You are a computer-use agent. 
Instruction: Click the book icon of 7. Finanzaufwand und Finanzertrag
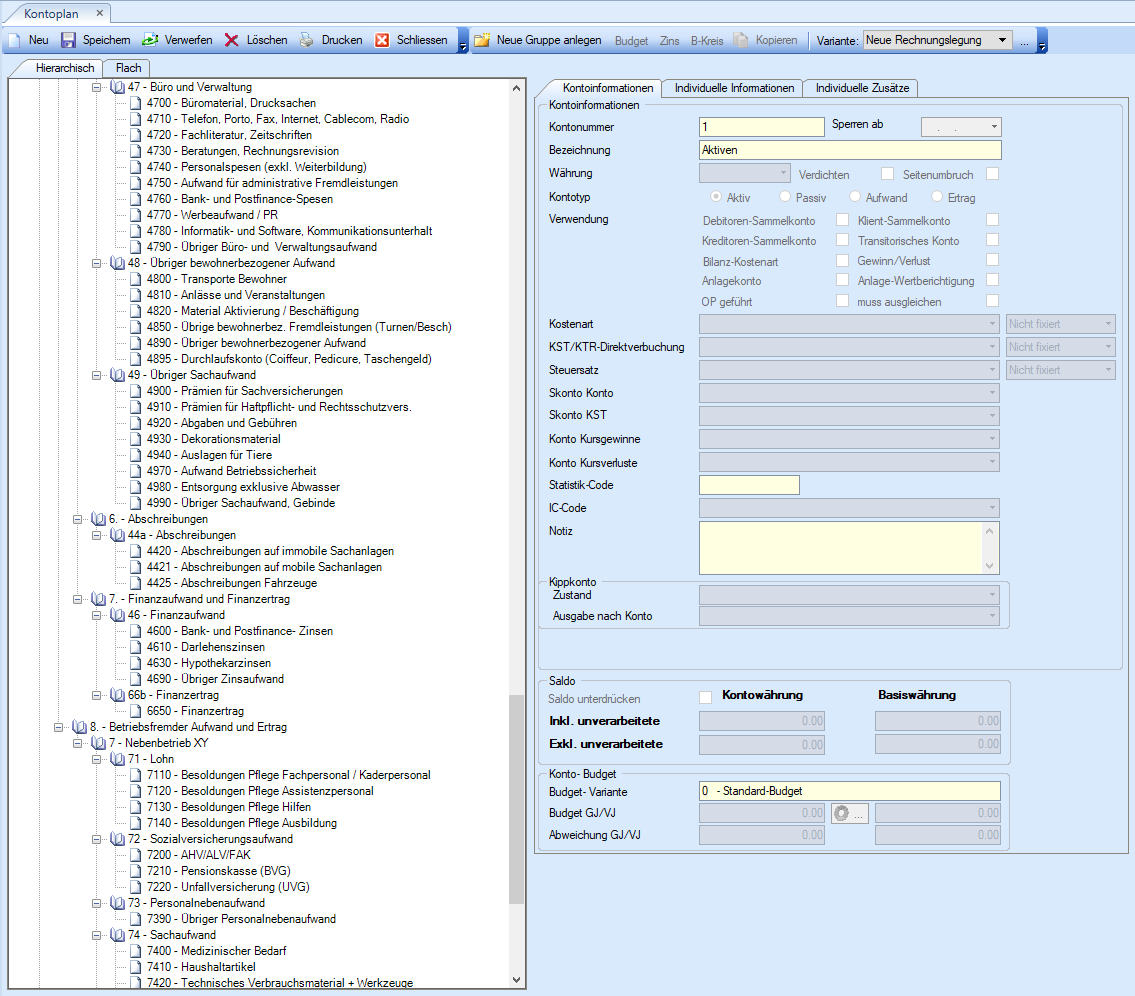pyautogui.click(x=98, y=599)
